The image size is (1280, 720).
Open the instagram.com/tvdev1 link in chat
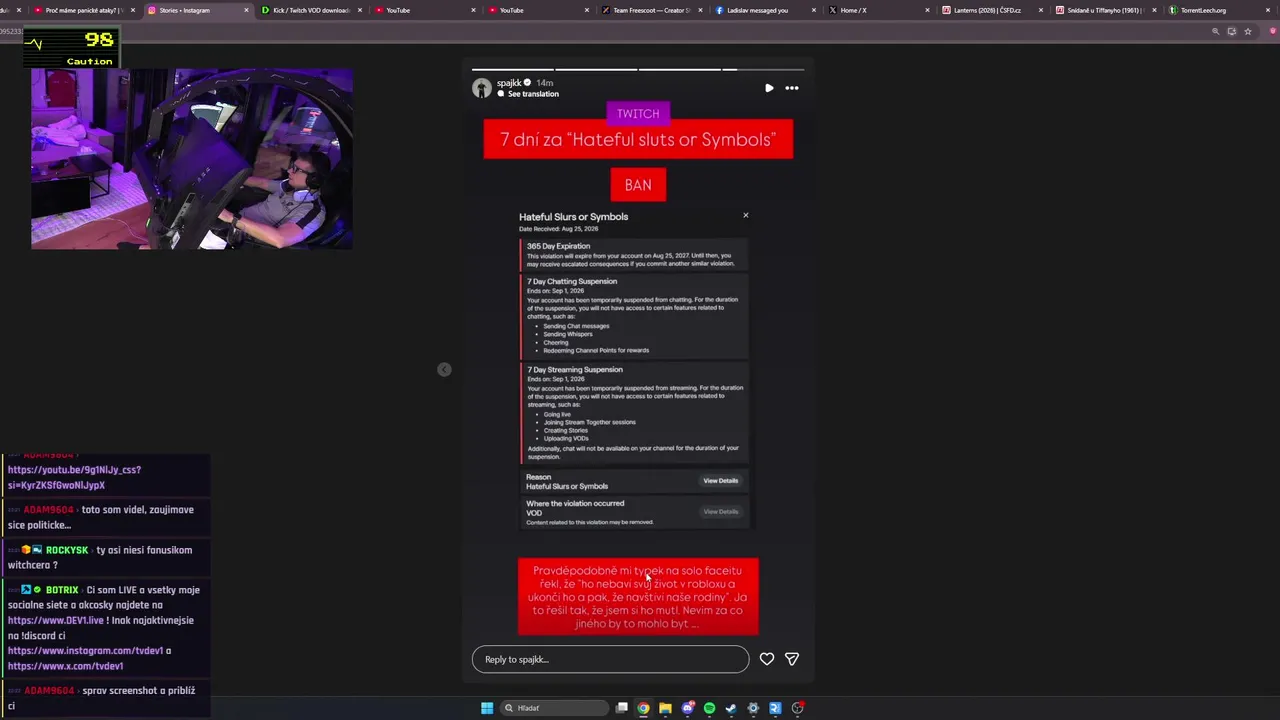tap(85, 651)
